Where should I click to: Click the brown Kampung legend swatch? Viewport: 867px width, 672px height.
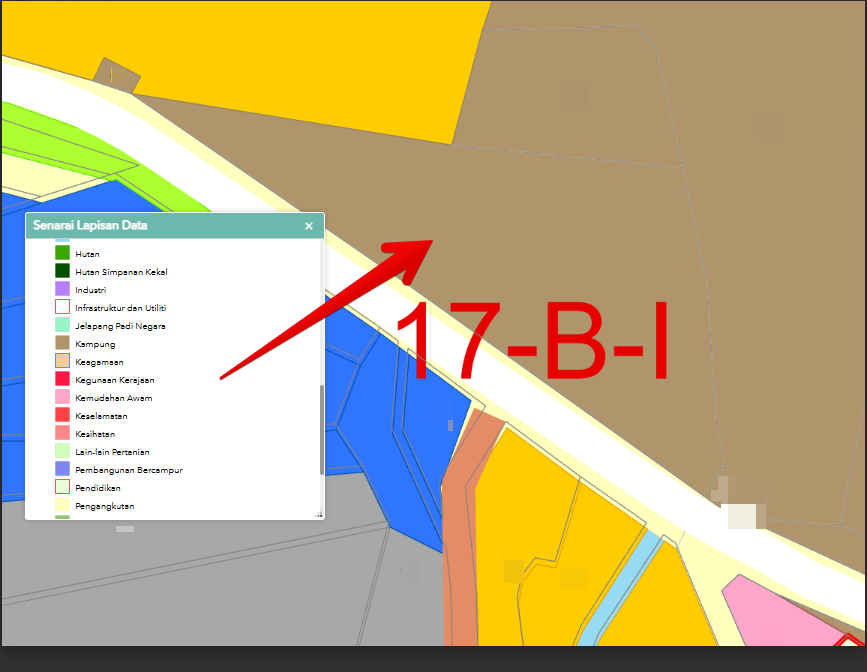pyautogui.click(x=62, y=343)
